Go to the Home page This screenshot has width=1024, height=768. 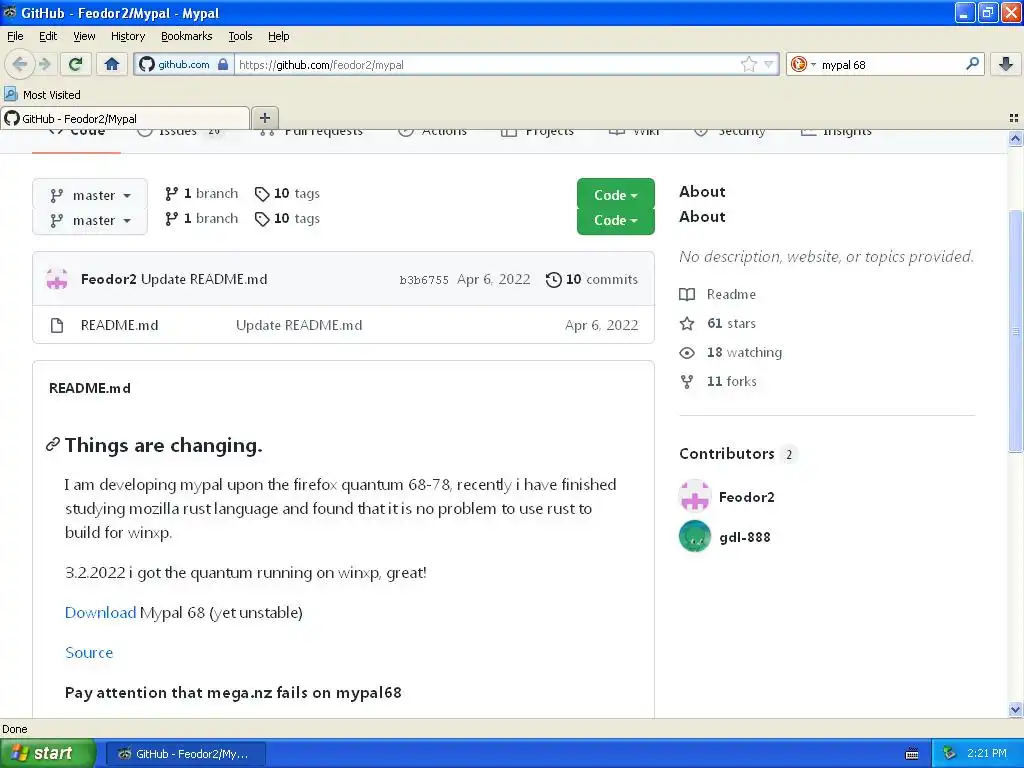(x=112, y=64)
